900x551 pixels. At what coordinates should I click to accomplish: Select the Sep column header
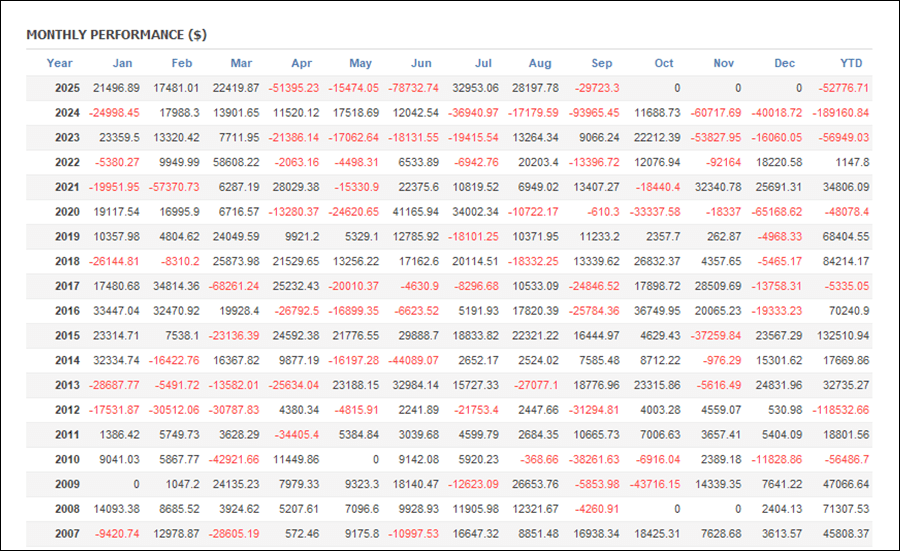601,63
